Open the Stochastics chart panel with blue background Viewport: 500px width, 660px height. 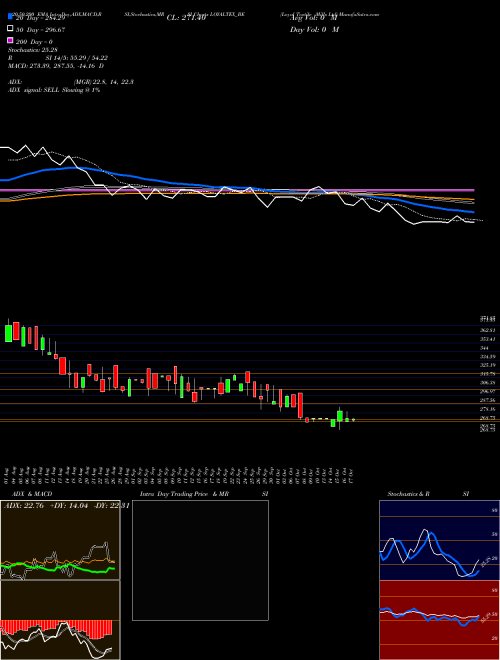coord(439,540)
